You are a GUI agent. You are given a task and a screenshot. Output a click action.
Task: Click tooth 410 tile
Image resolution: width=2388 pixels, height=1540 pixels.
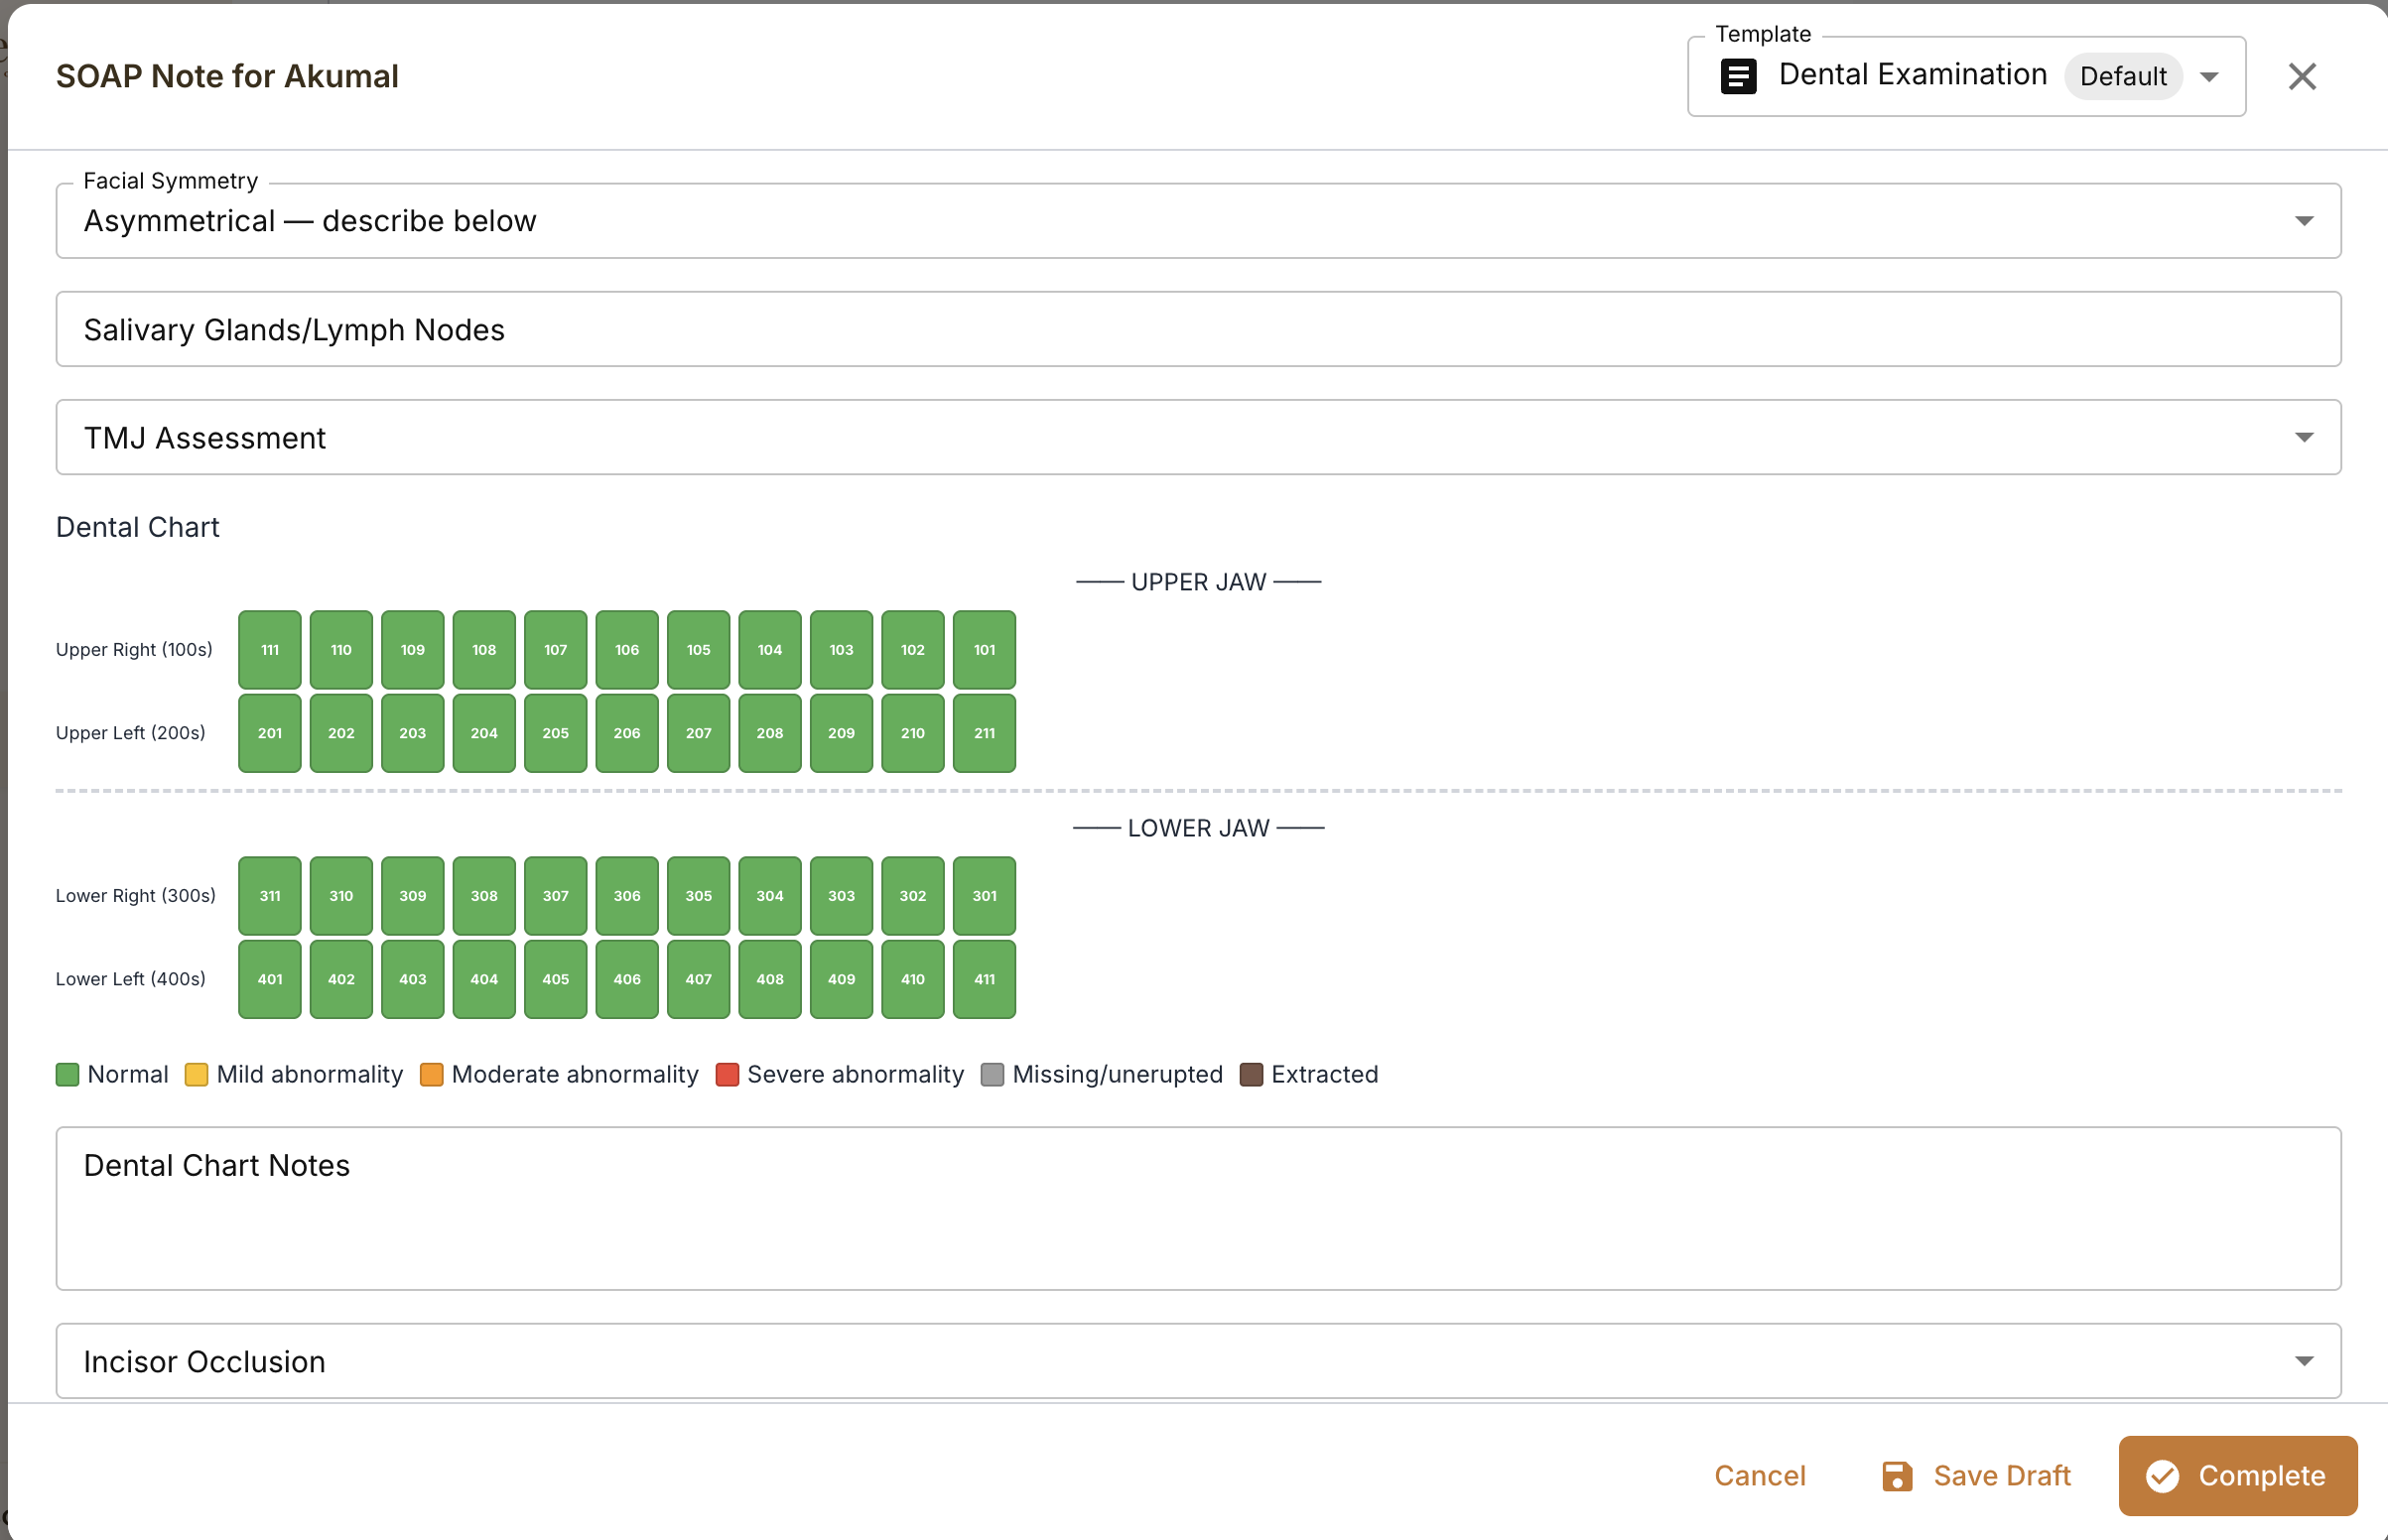point(913,979)
